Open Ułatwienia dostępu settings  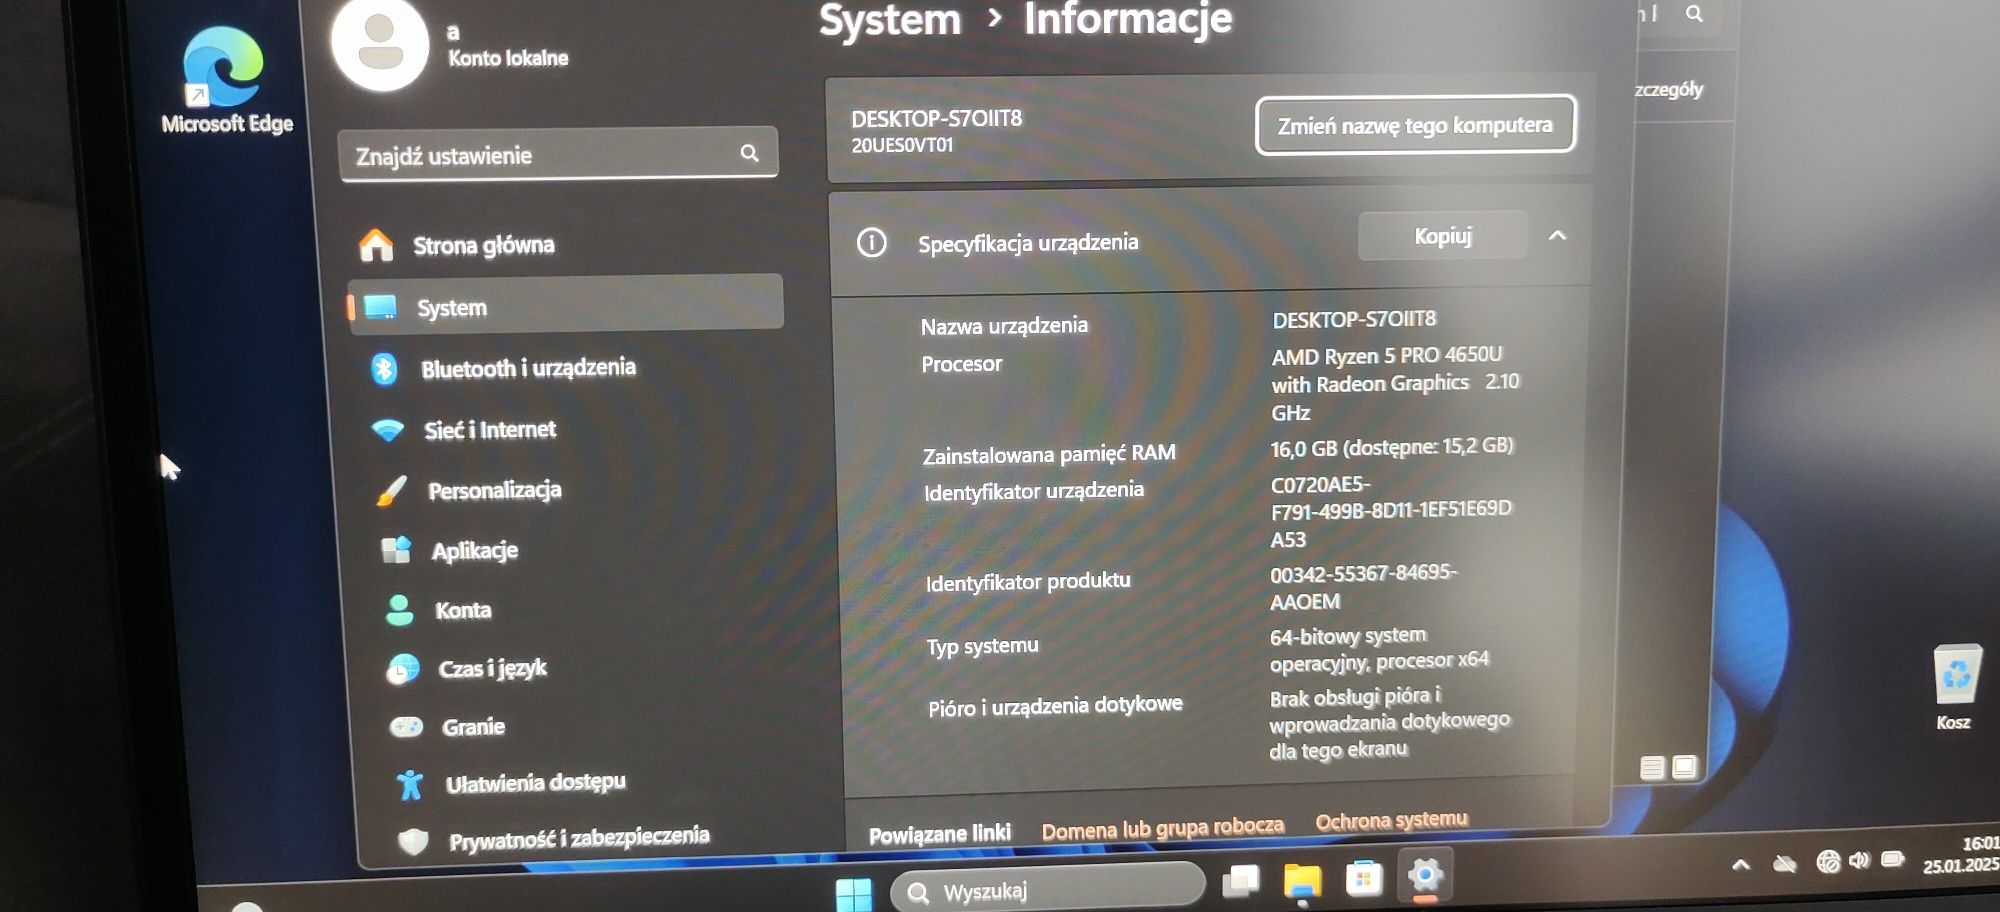click(x=510, y=783)
